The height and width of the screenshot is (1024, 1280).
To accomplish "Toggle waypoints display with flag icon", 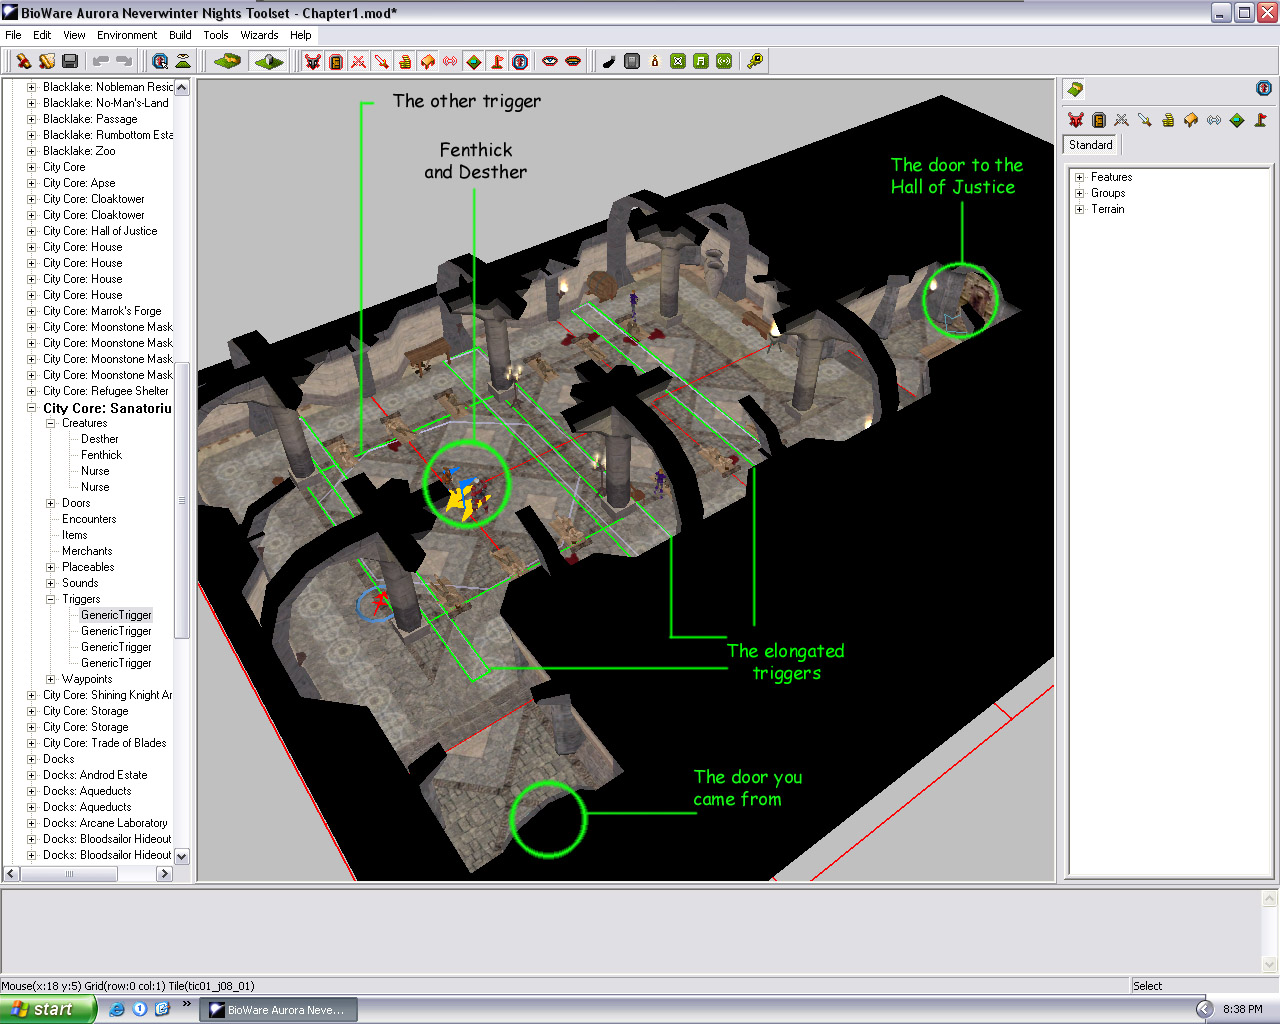I will click(x=497, y=61).
